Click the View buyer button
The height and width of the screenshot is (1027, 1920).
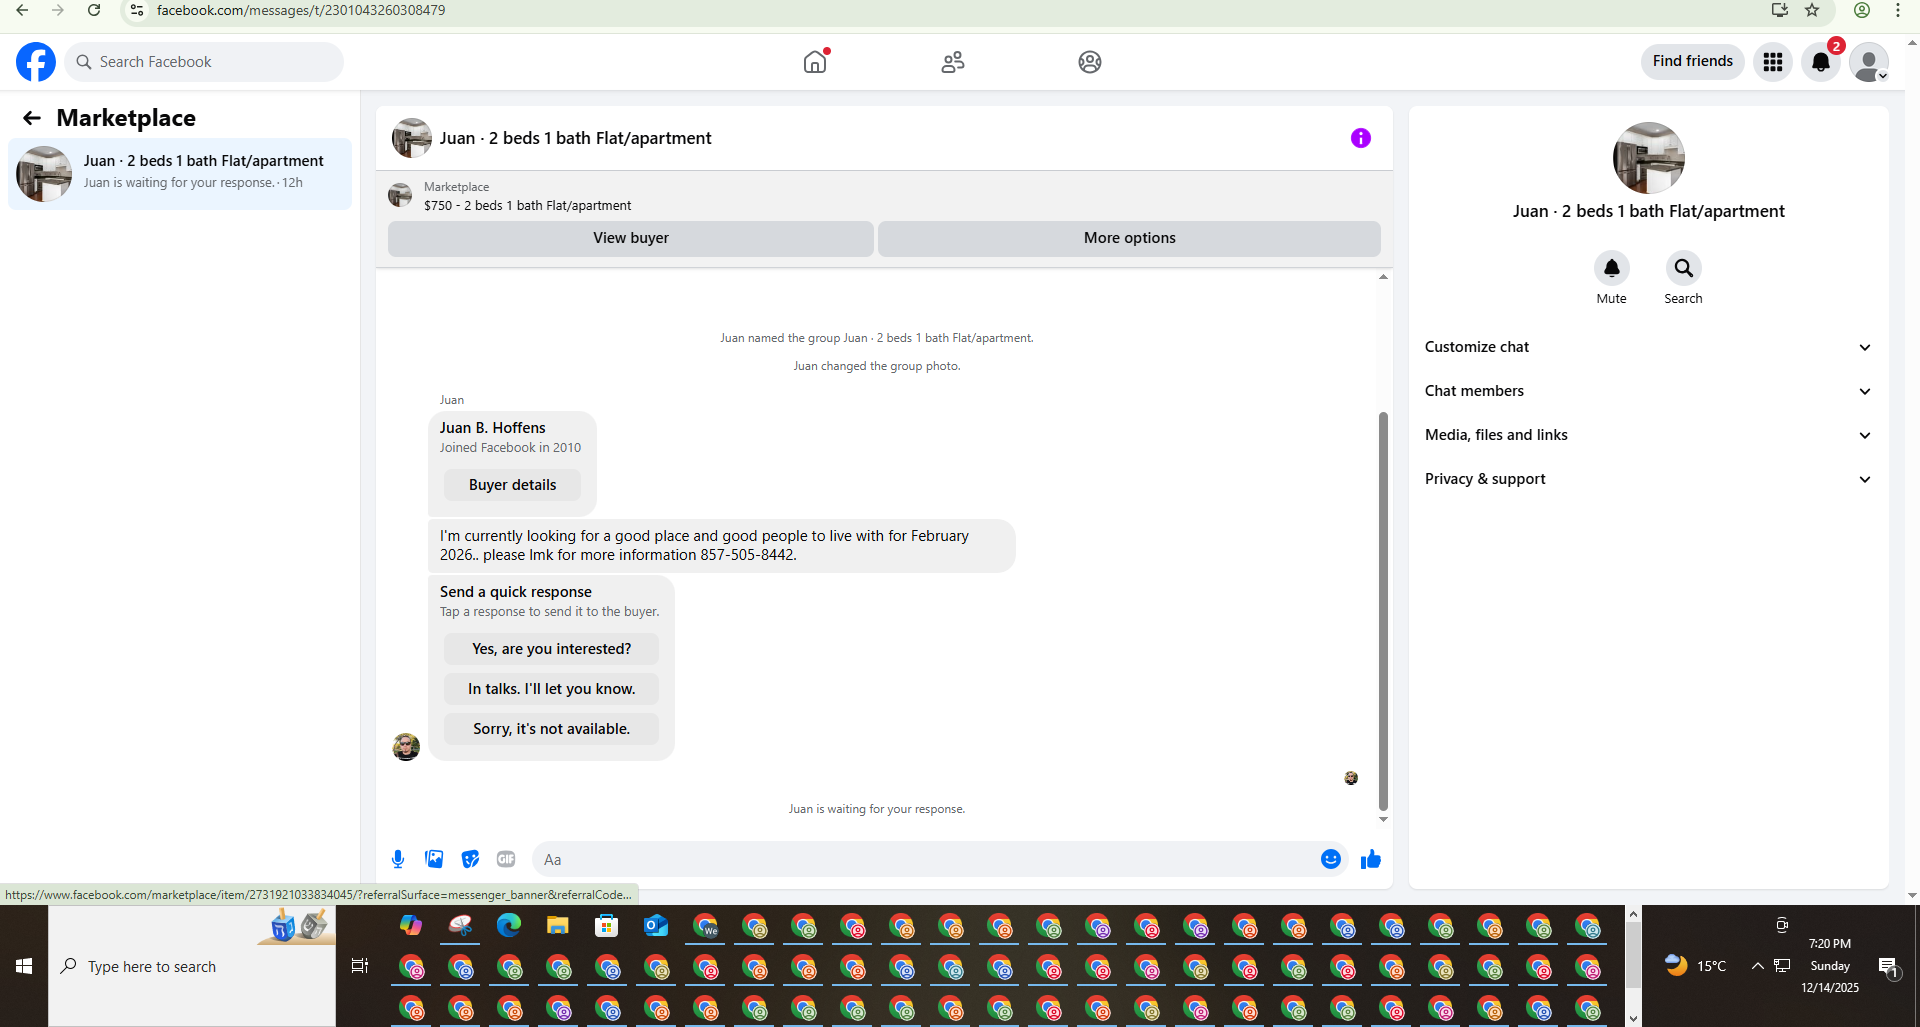pos(631,238)
